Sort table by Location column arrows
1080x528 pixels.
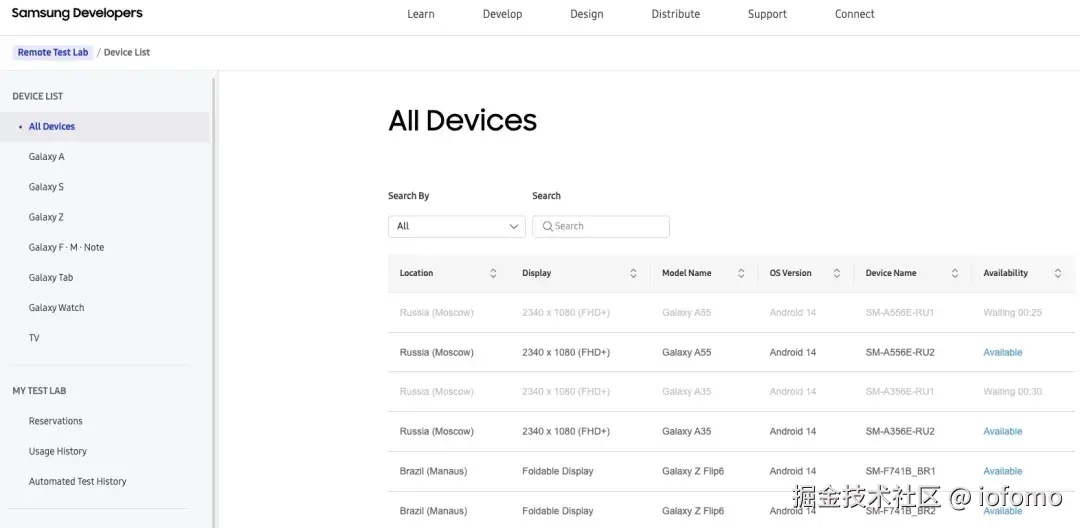pos(493,273)
